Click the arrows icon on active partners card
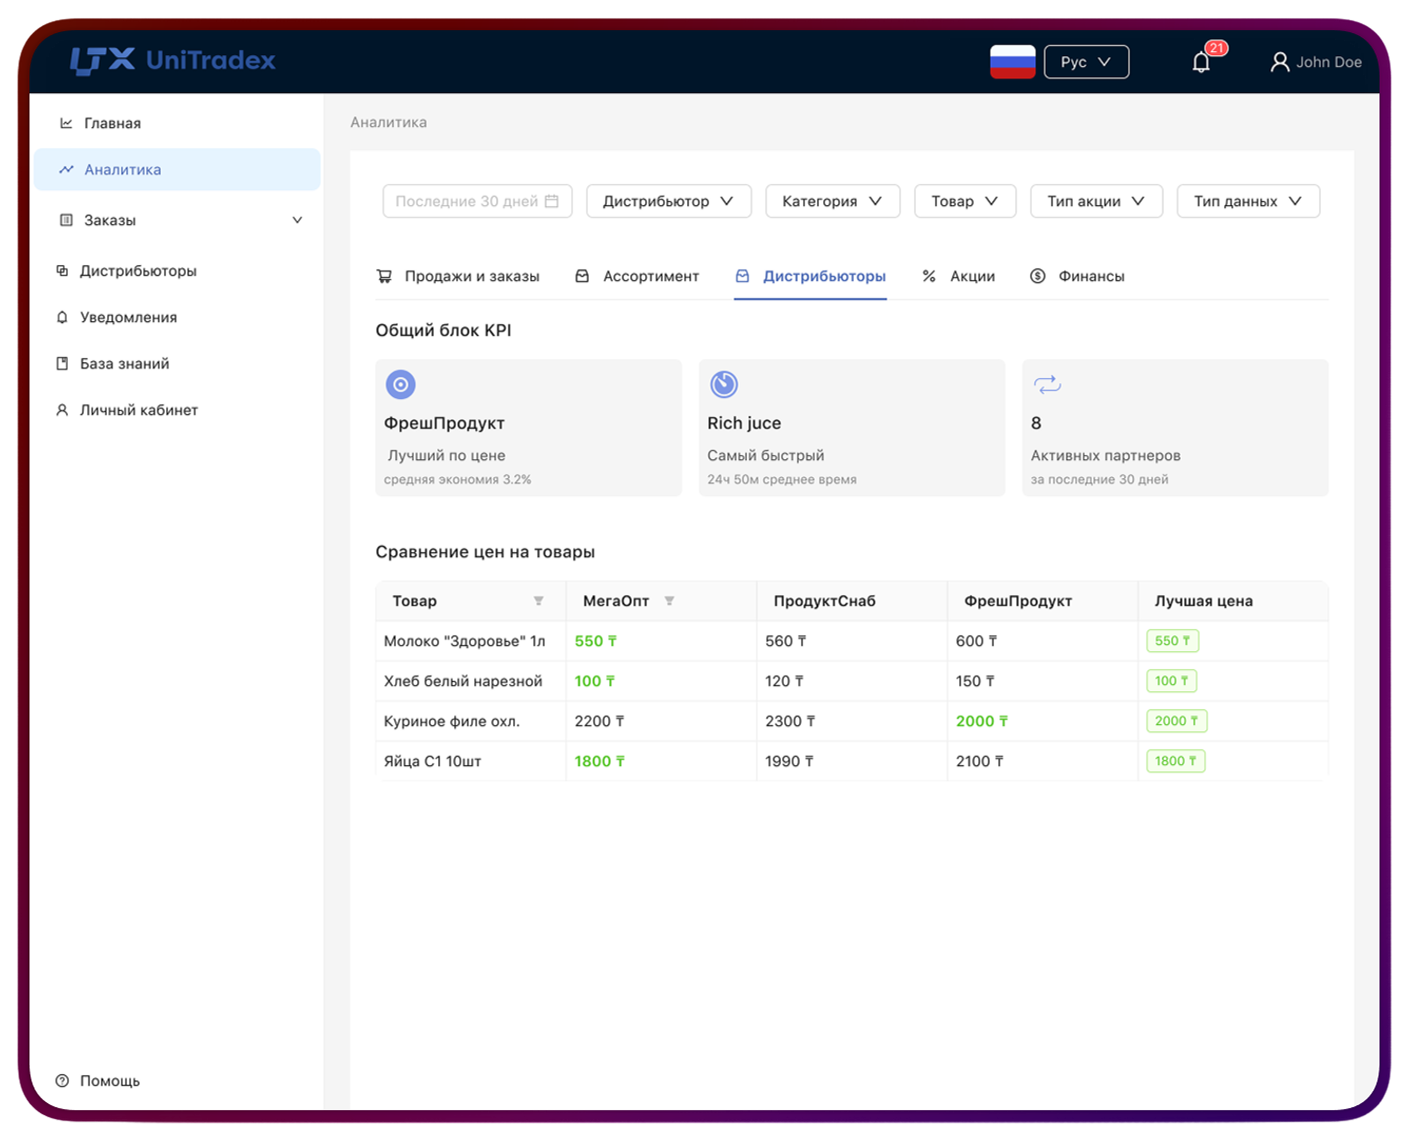 [x=1047, y=384]
